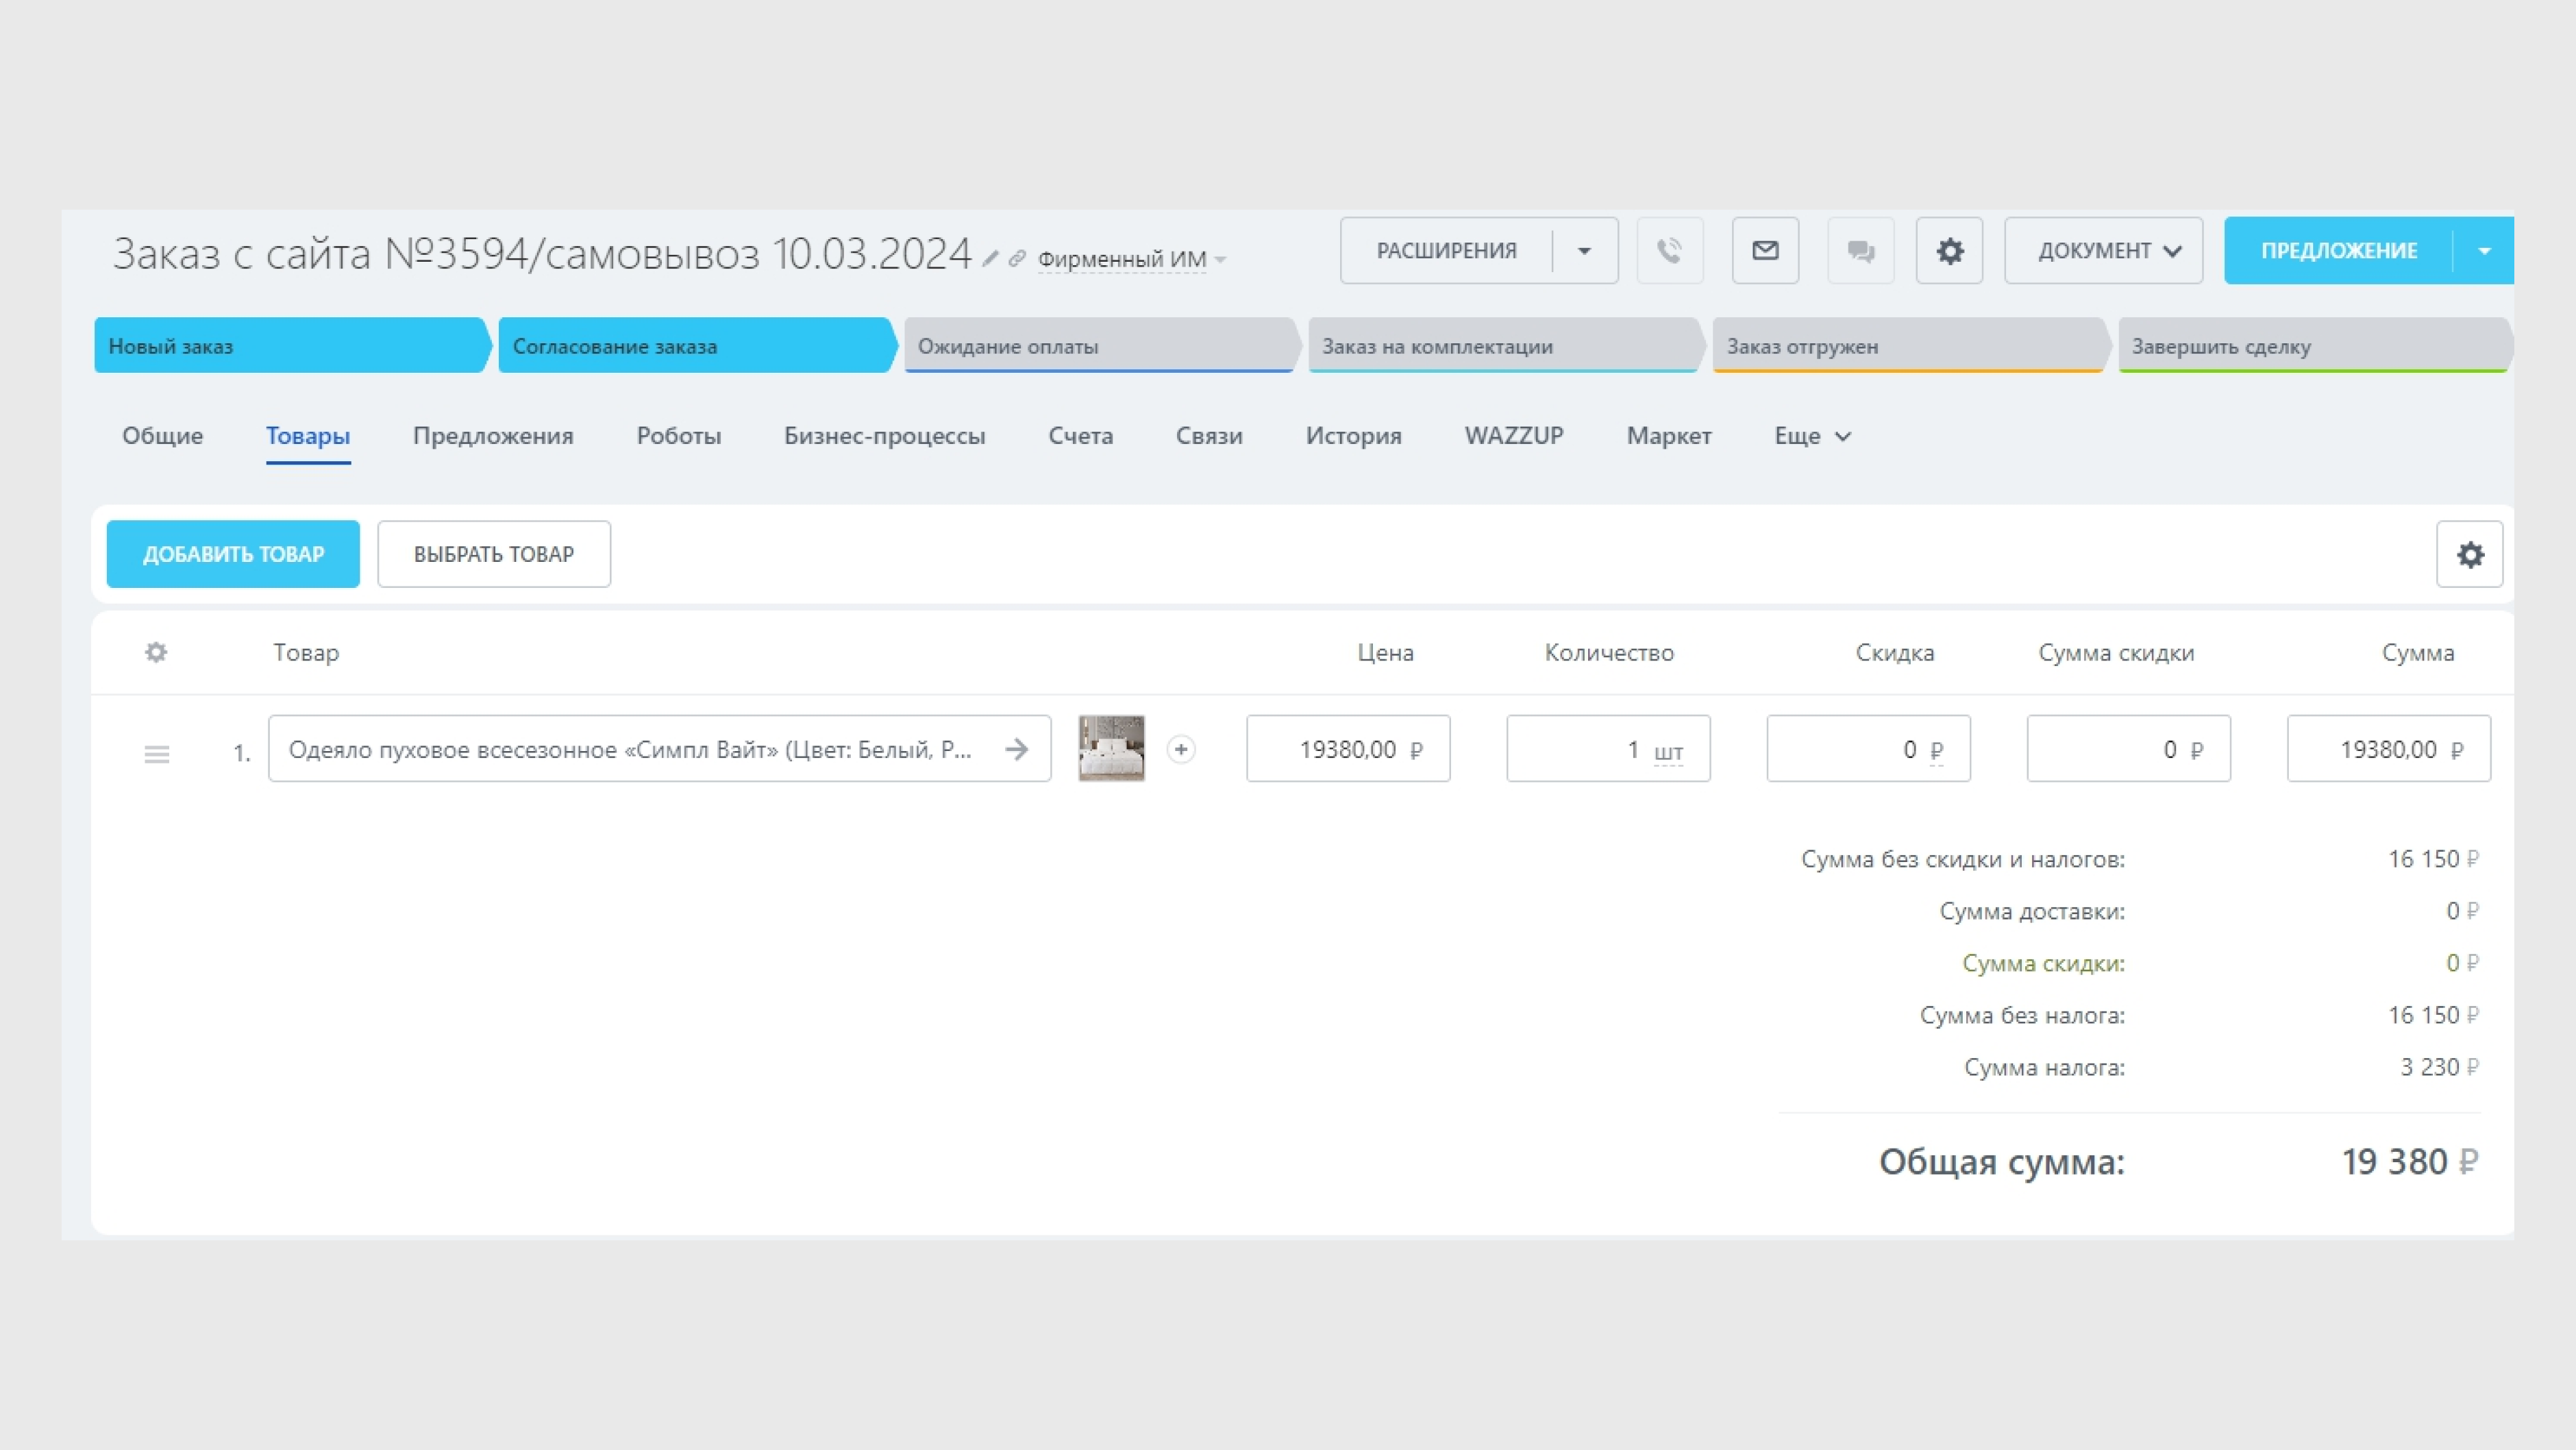The height and width of the screenshot is (1450, 2576).
Task: Open product details arrow in name field
Action: click(1016, 749)
